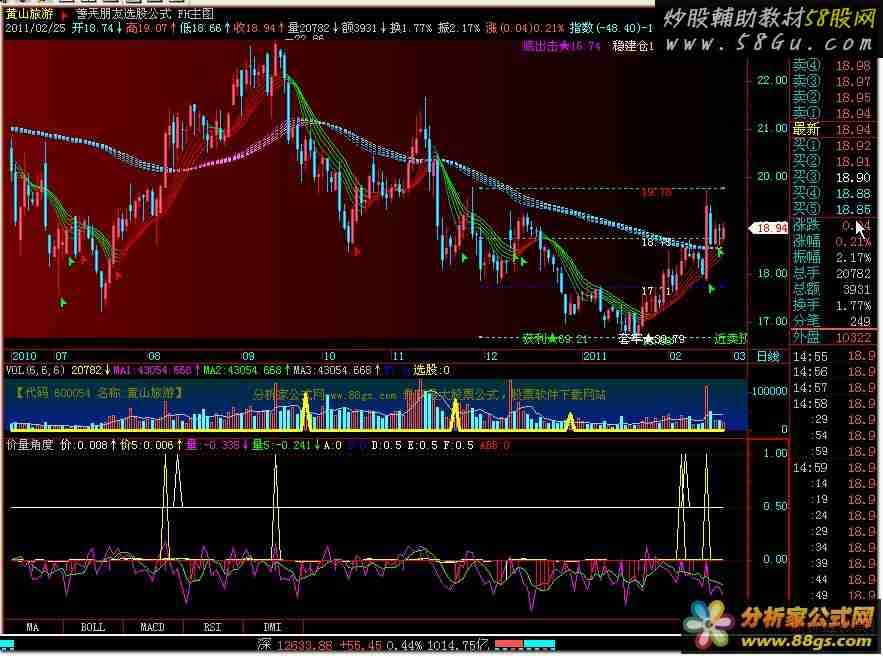This screenshot has height=656, width=883.
Task: Click the 套牢★30.79 label on chart
Action: coord(652,339)
